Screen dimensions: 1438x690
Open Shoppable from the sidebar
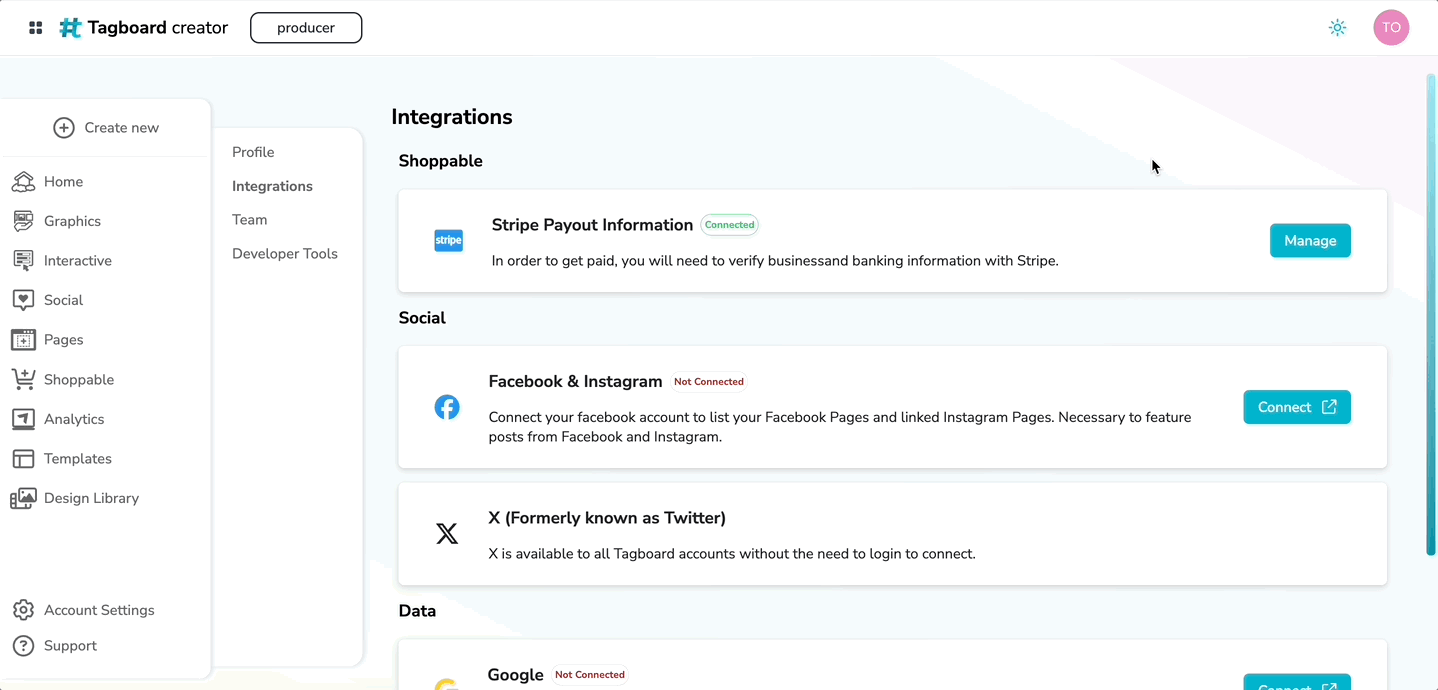coord(79,380)
